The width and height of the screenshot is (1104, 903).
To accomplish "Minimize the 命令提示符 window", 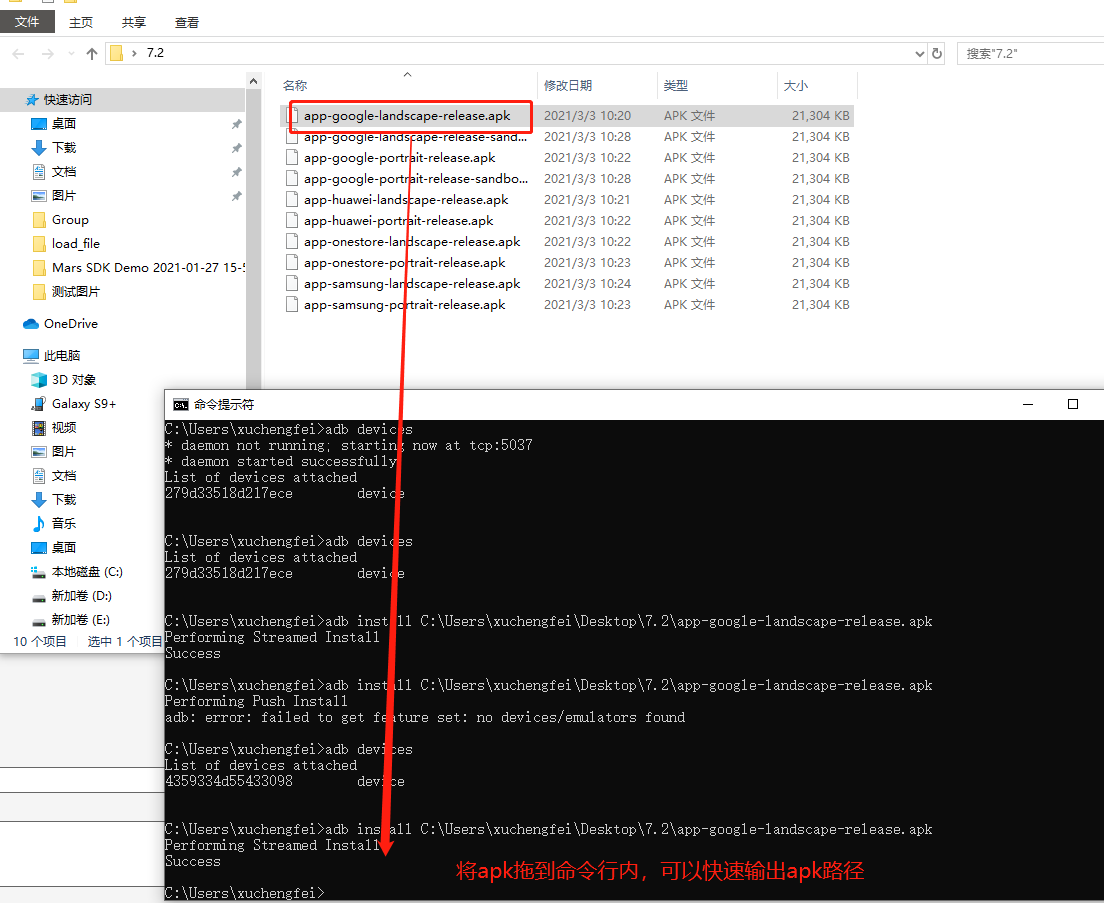I will [1028, 404].
